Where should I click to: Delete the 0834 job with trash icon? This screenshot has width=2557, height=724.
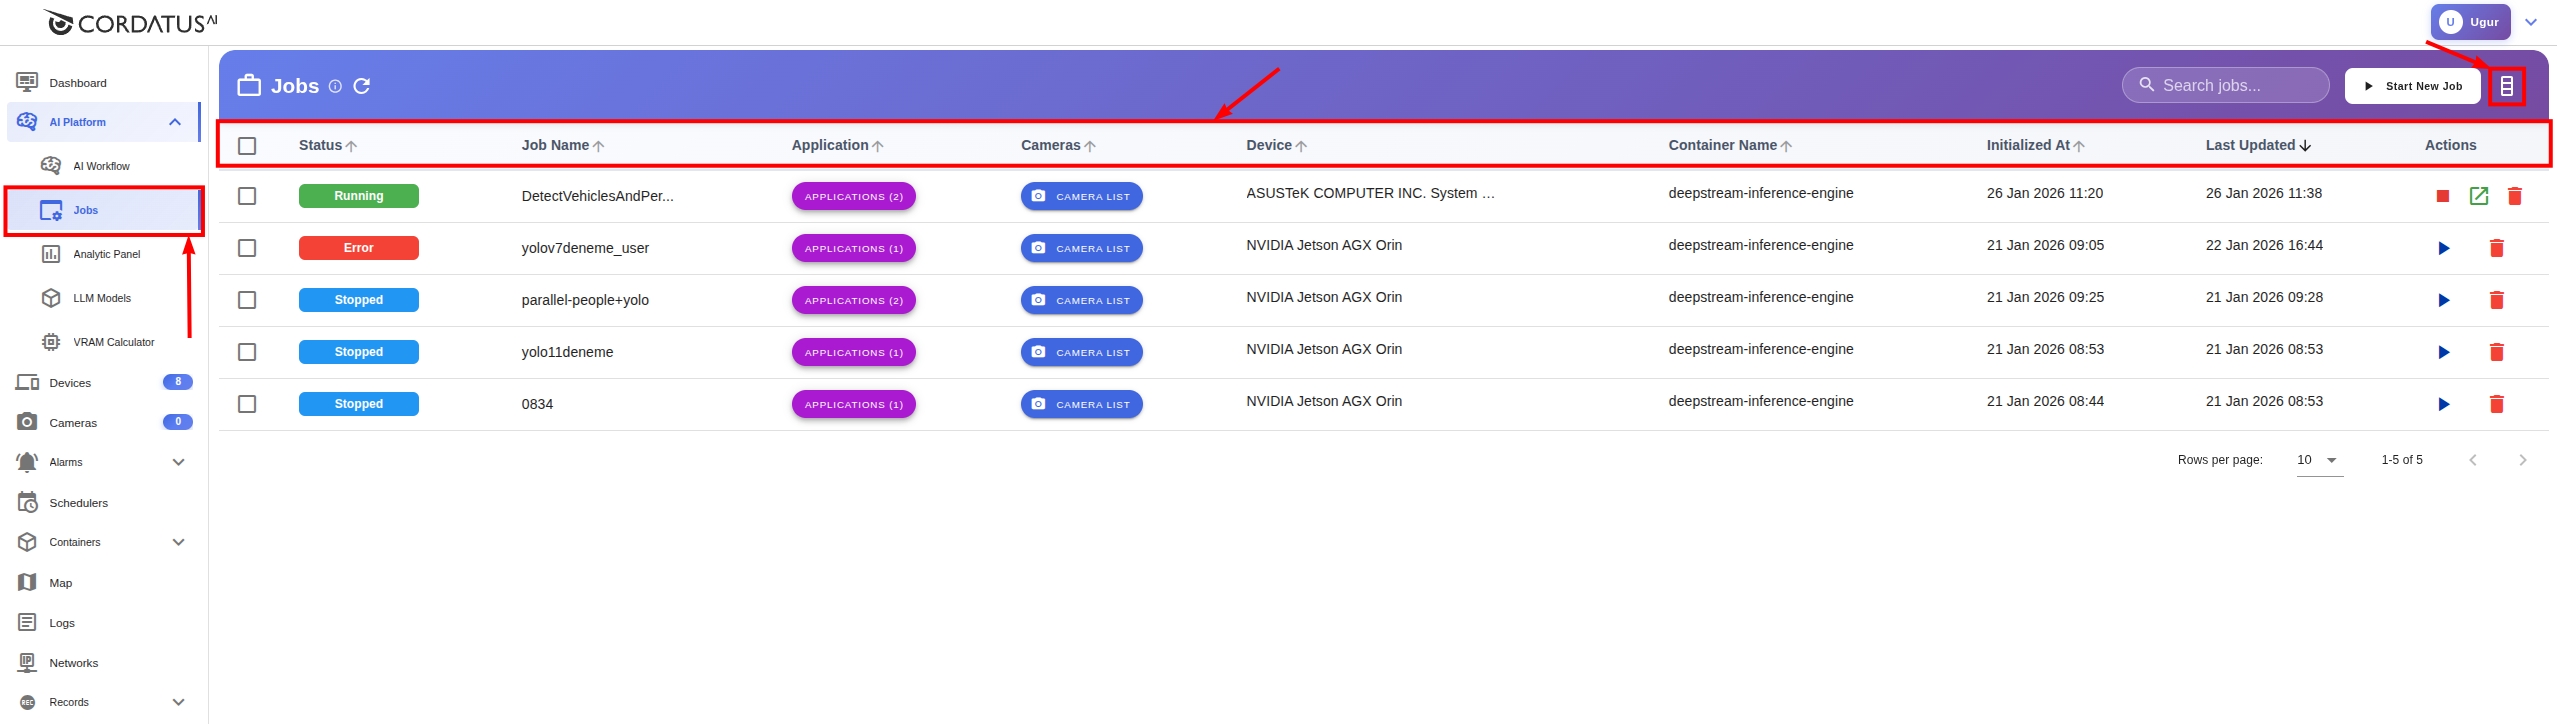[x=2496, y=405]
